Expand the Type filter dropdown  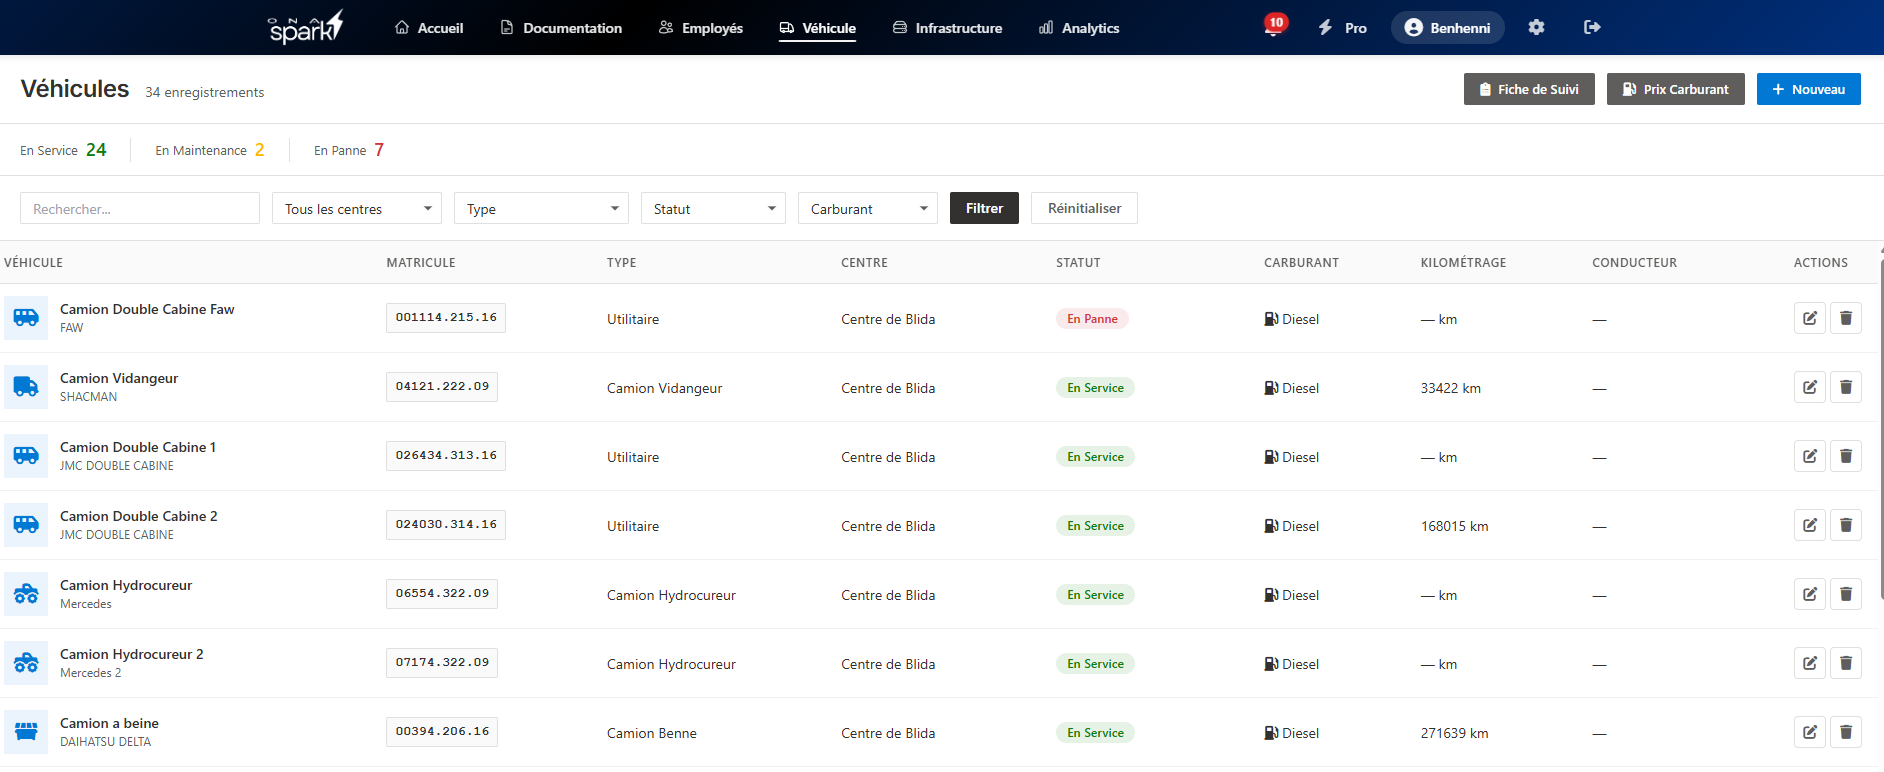541,208
